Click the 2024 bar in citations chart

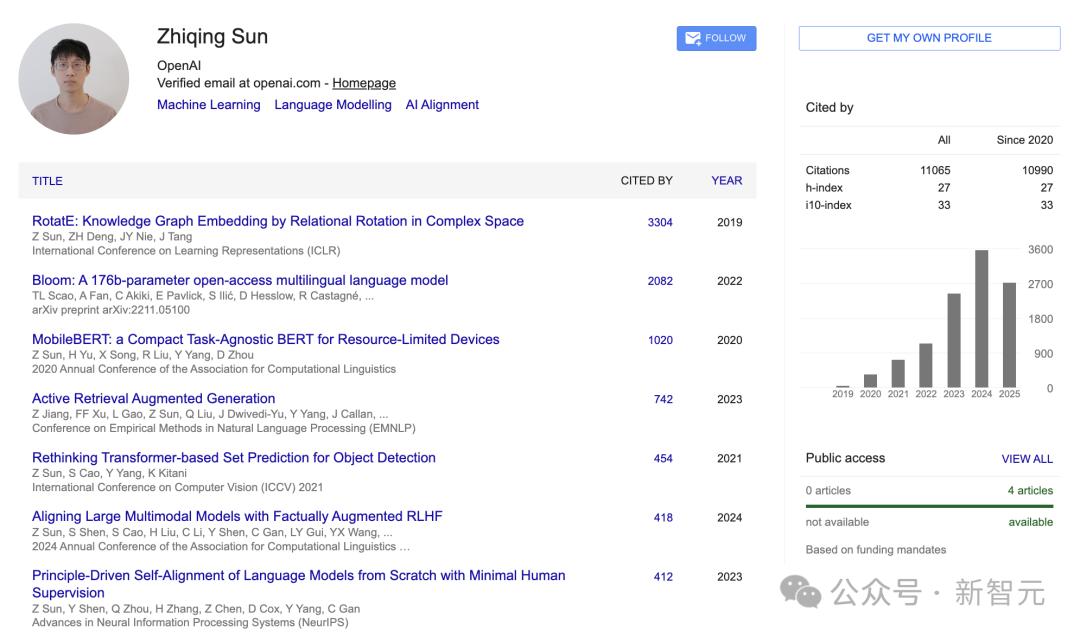click(x=982, y=319)
